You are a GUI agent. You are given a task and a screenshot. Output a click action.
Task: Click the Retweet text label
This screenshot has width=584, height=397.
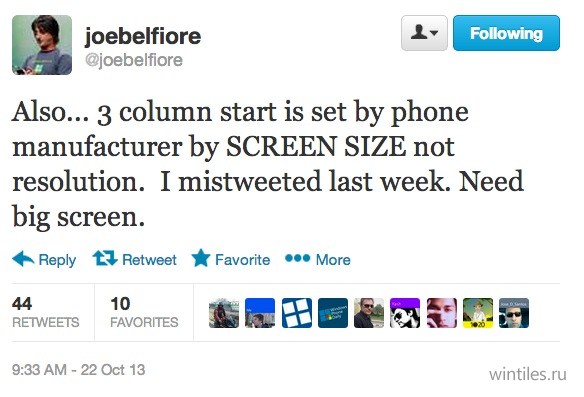pos(149,260)
